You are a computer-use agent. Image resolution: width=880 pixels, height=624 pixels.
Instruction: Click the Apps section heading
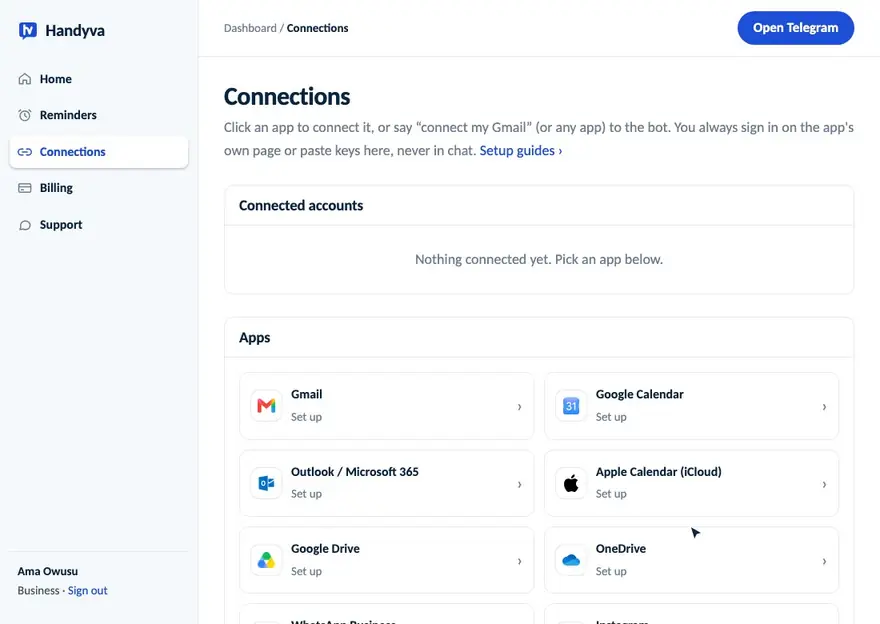coord(255,338)
